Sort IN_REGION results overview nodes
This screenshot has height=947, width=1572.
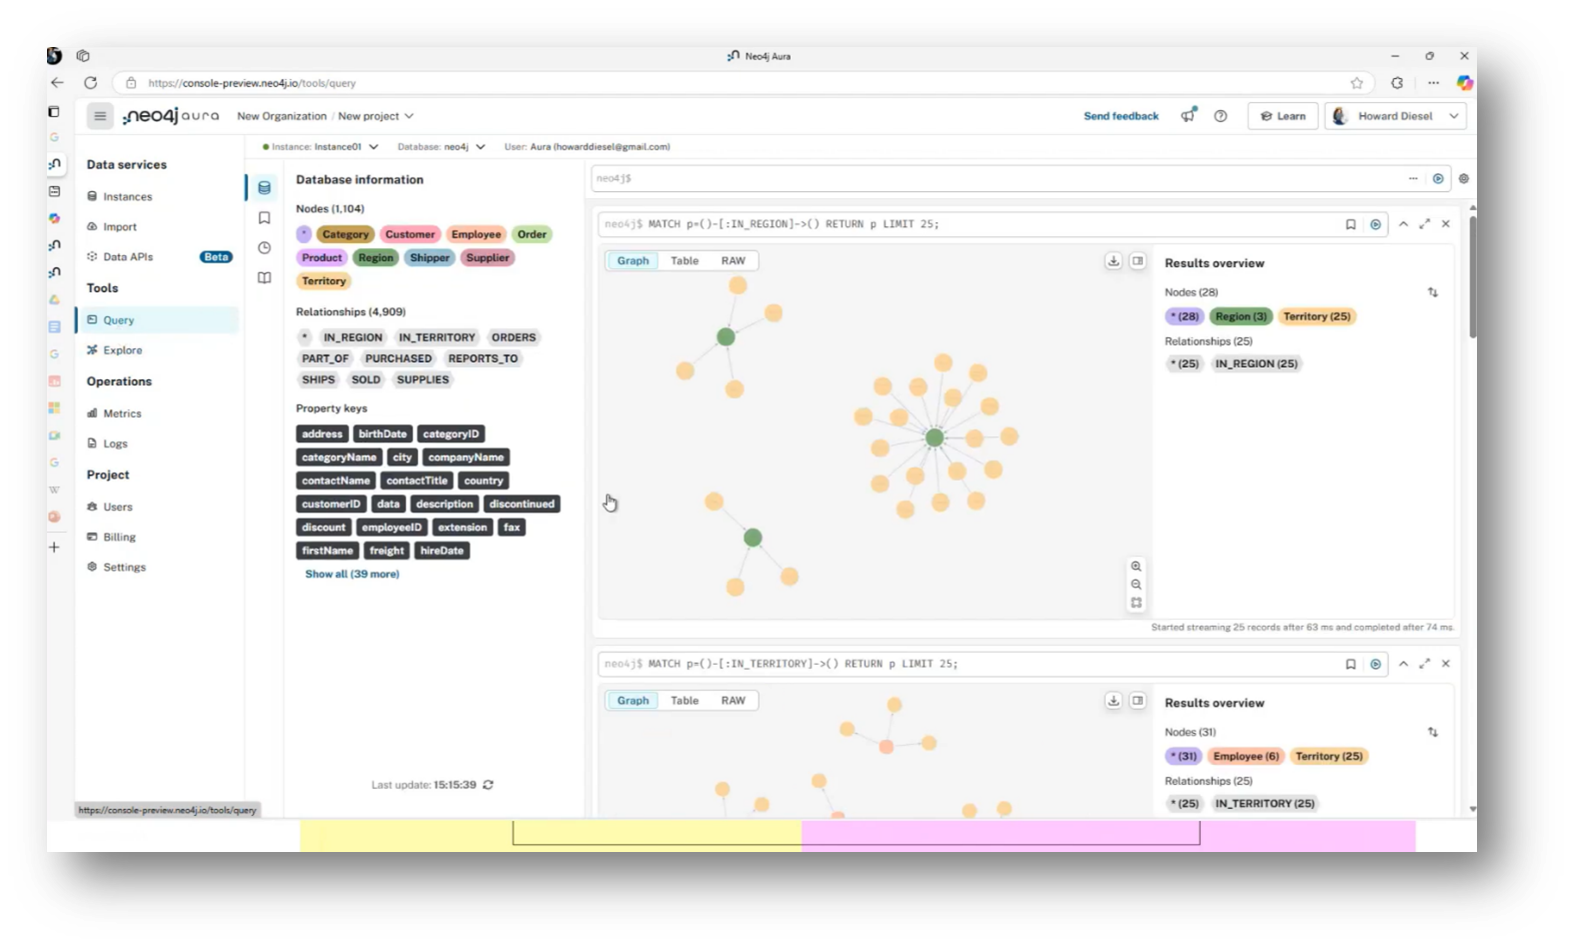pos(1432,293)
